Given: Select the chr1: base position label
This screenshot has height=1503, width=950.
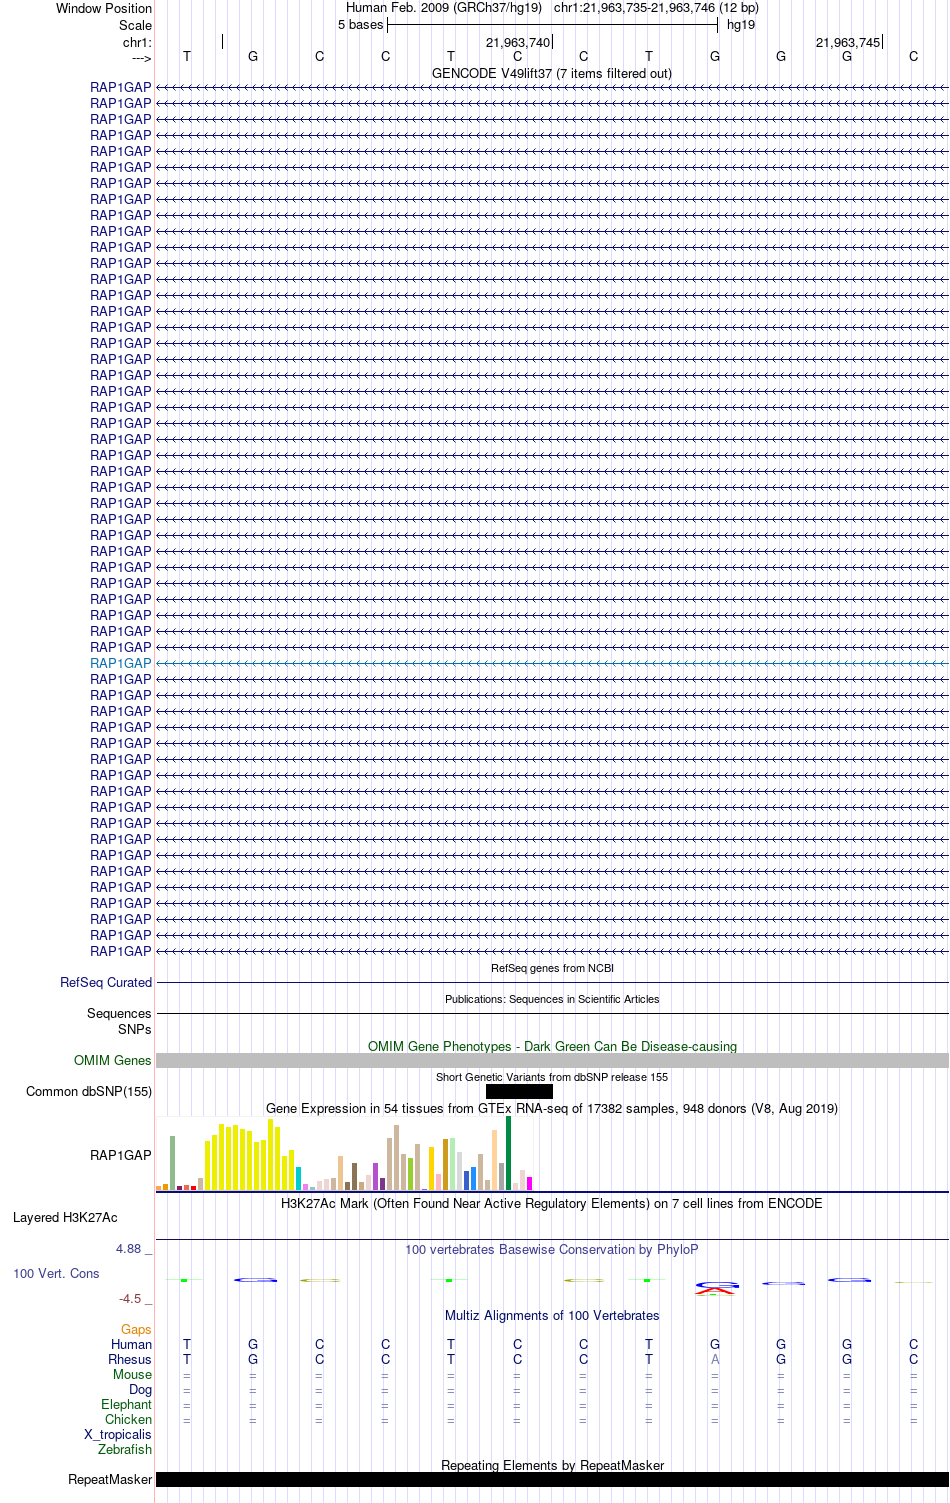Looking at the screenshot, I should pos(137,42).
